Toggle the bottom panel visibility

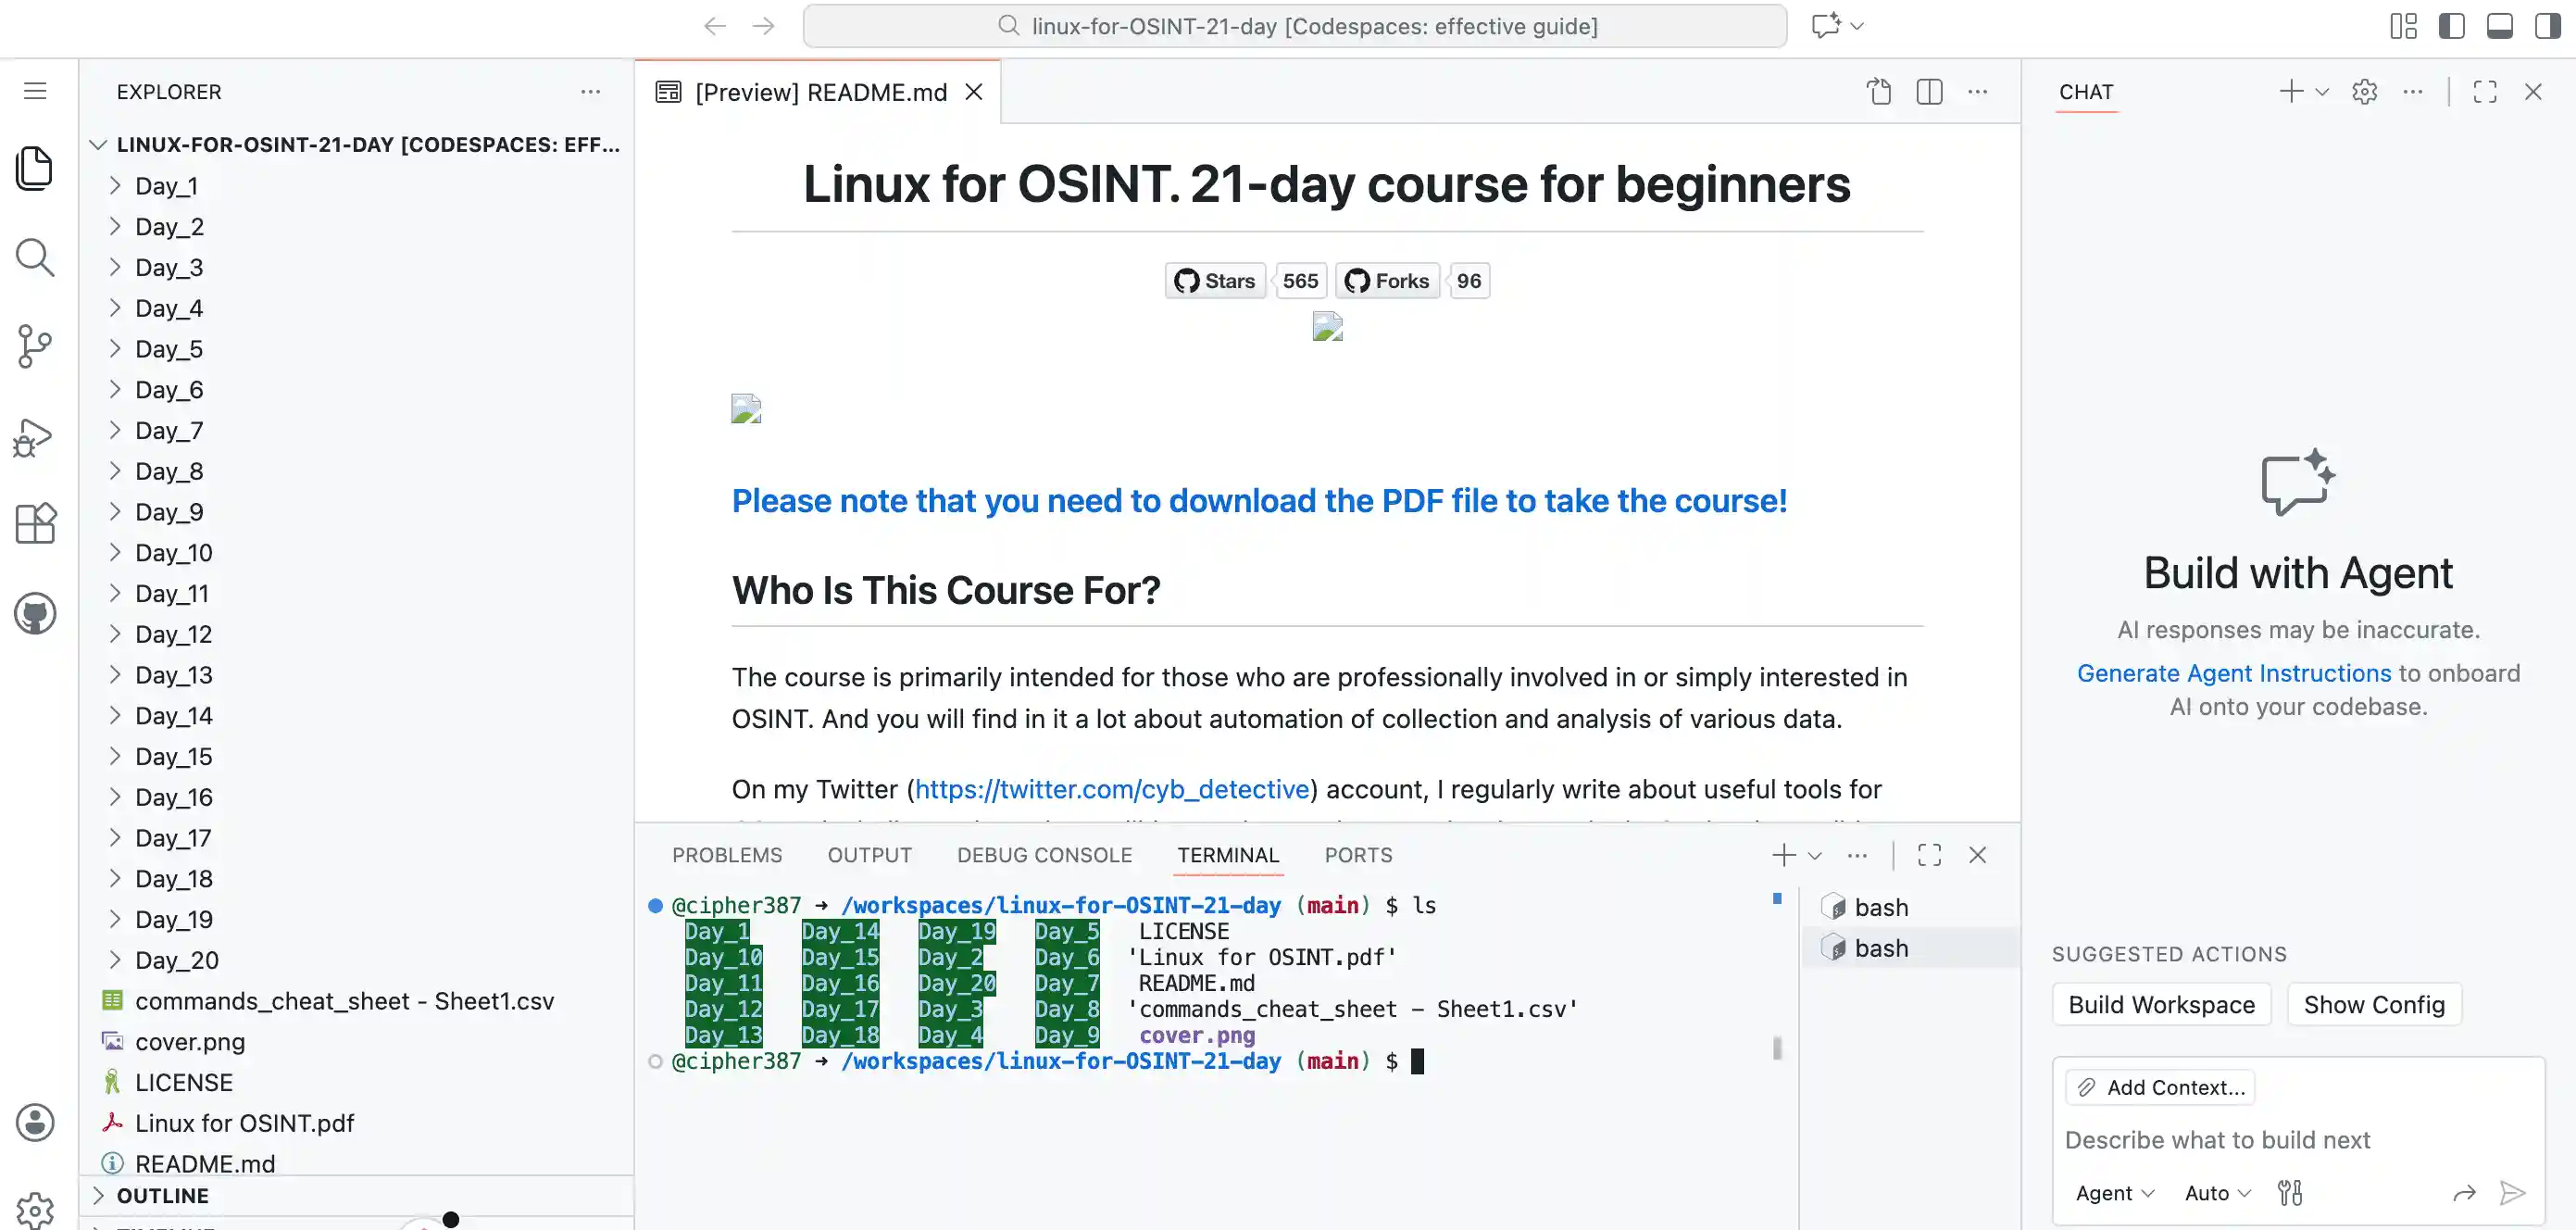(x=2499, y=26)
